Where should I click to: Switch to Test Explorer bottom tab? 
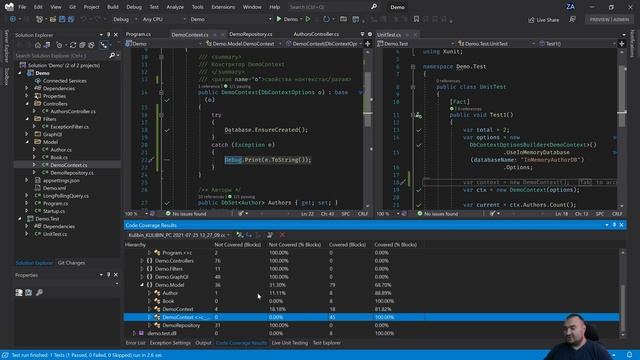click(327, 343)
